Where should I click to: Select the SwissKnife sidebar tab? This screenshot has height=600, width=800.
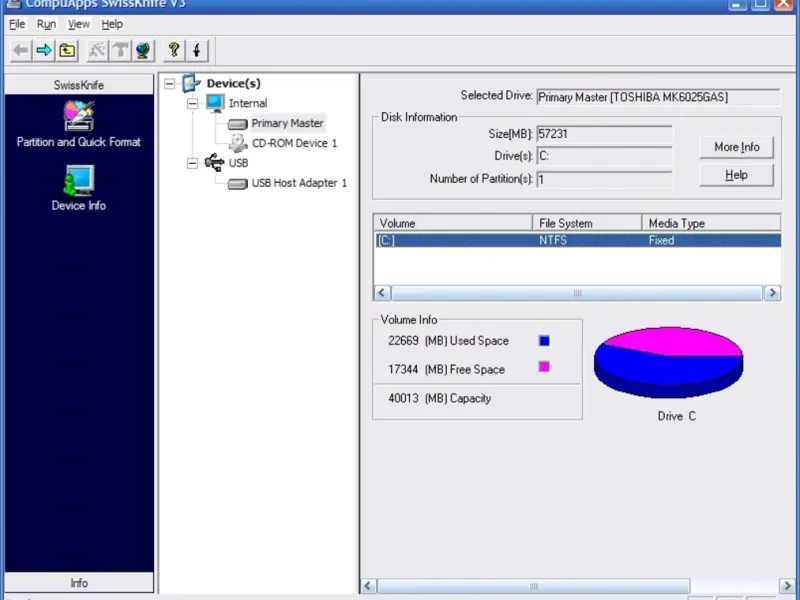coord(79,85)
